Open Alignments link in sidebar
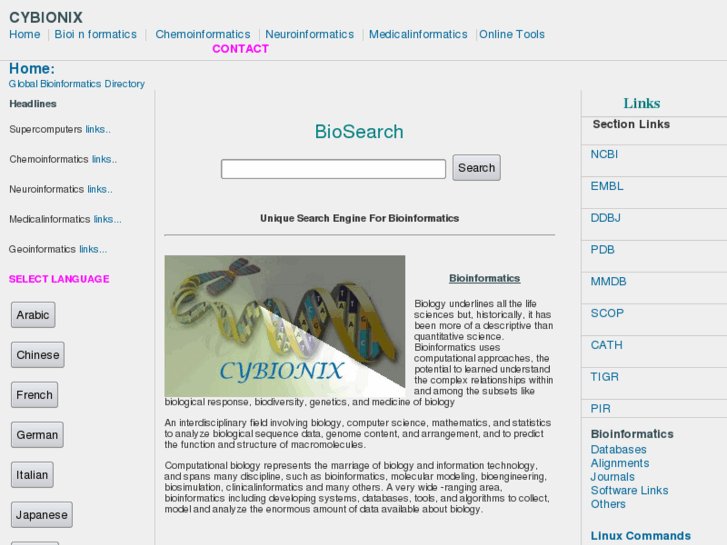 click(x=619, y=463)
